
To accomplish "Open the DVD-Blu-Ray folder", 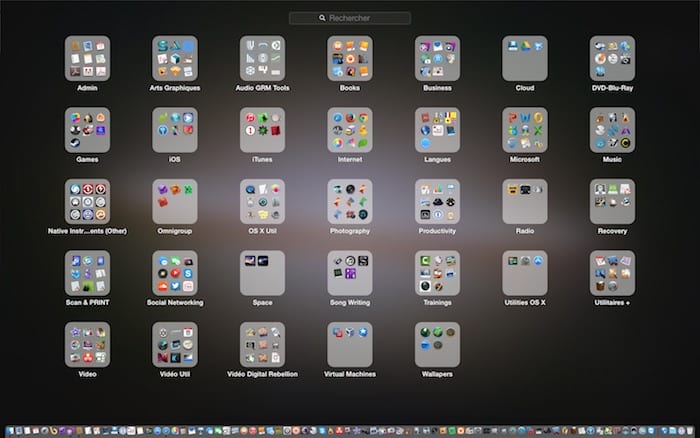I will [612, 58].
